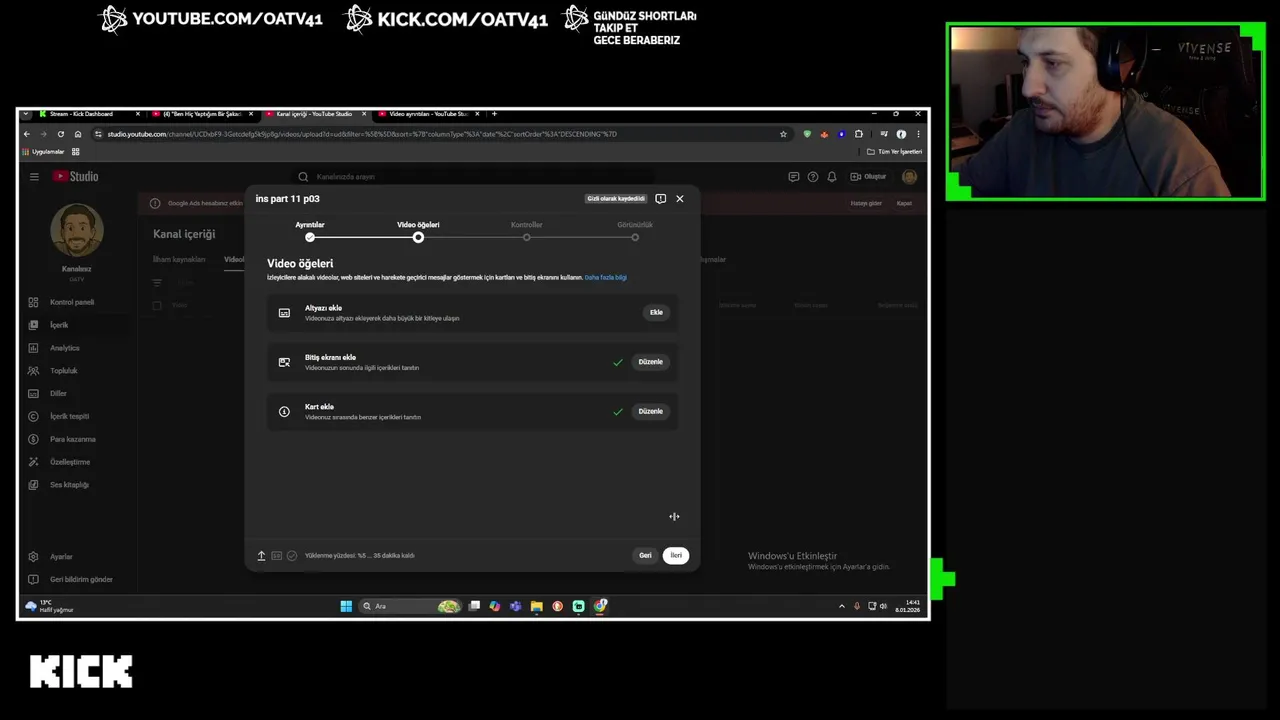The width and height of the screenshot is (1280, 720).
Task: Click Kapat in the banner
Action: coord(904,203)
